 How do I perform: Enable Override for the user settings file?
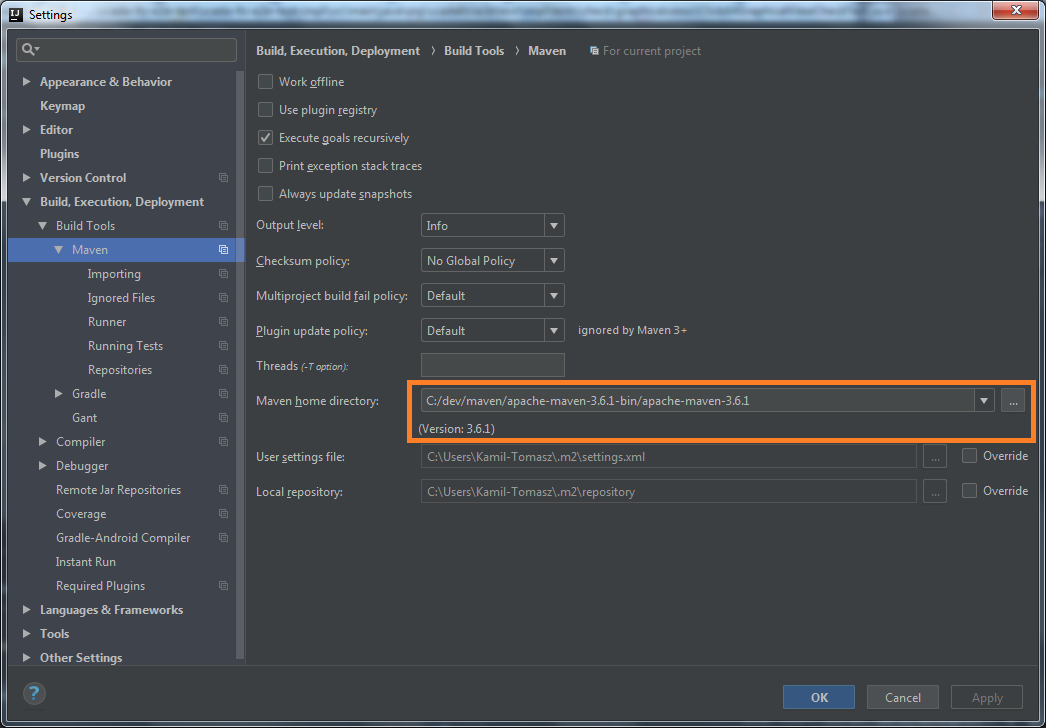point(969,456)
